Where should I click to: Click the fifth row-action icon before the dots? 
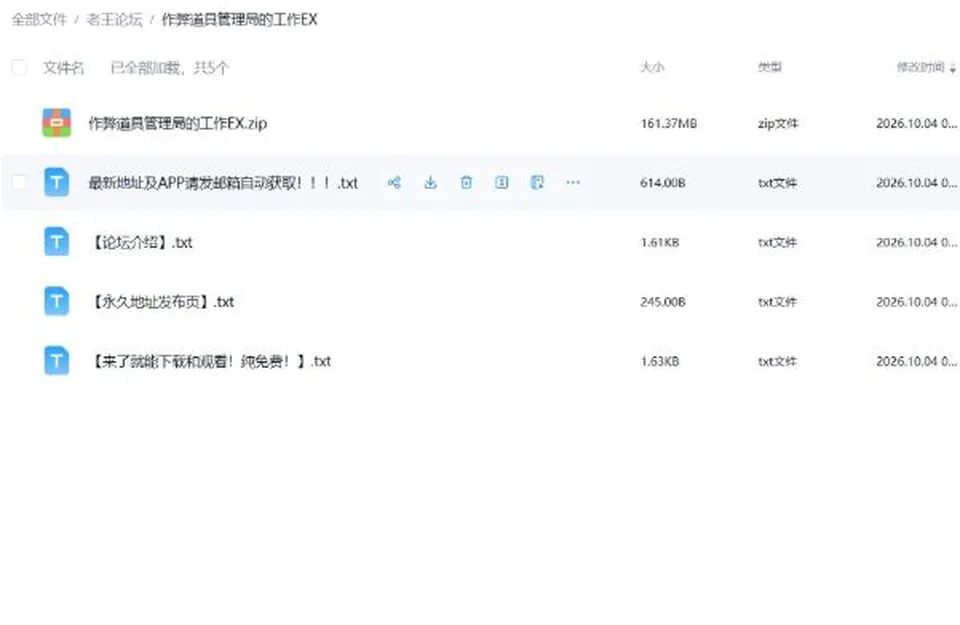point(537,182)
